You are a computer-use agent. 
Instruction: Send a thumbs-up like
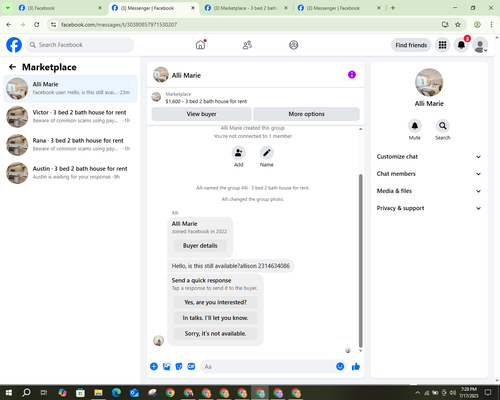356,367
